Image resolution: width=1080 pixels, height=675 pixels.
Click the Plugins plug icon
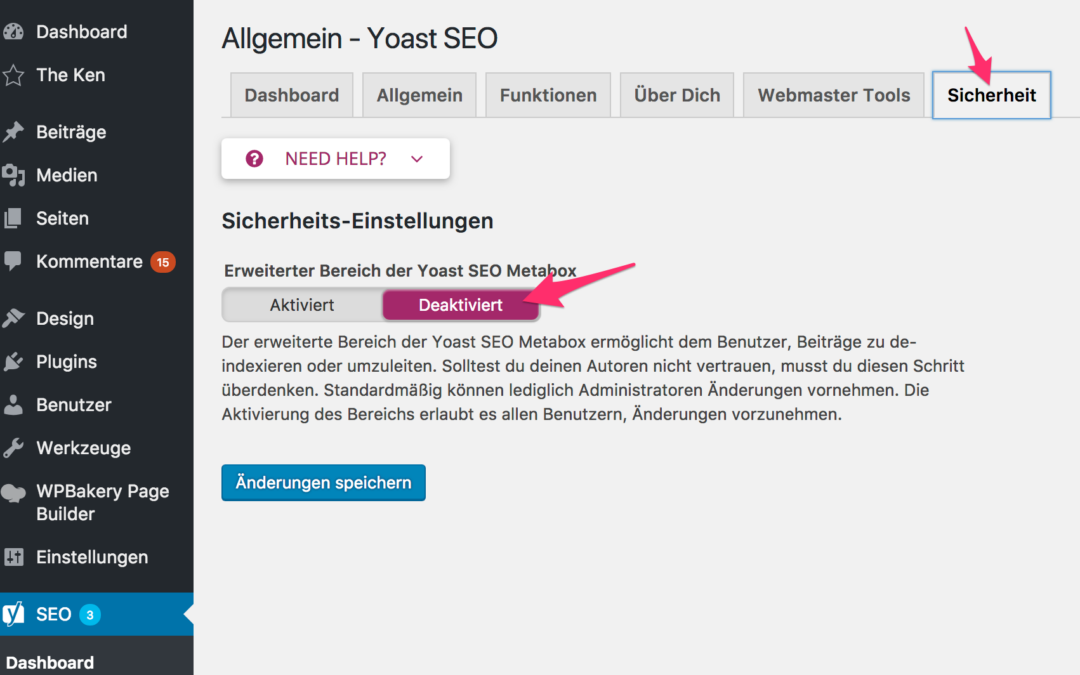(13, 362)
